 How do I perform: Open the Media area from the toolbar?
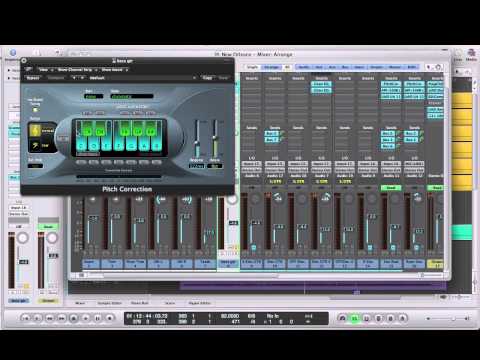[471, 54]
